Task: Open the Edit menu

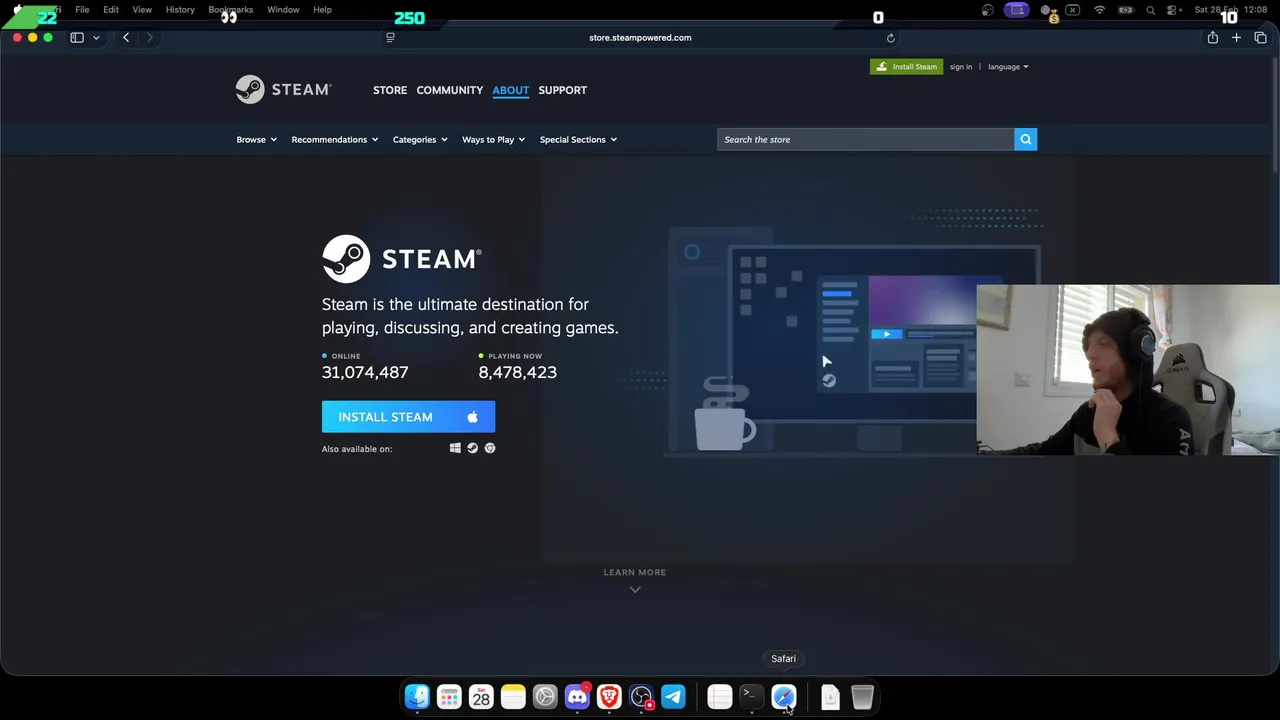Action: click(111, 10)
